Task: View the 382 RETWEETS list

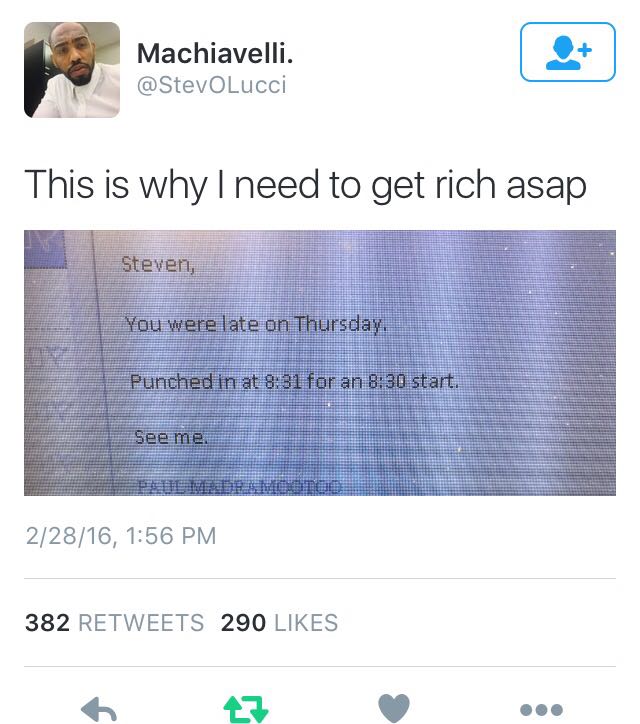Action: pyautogui.click(x=114, y=622)
